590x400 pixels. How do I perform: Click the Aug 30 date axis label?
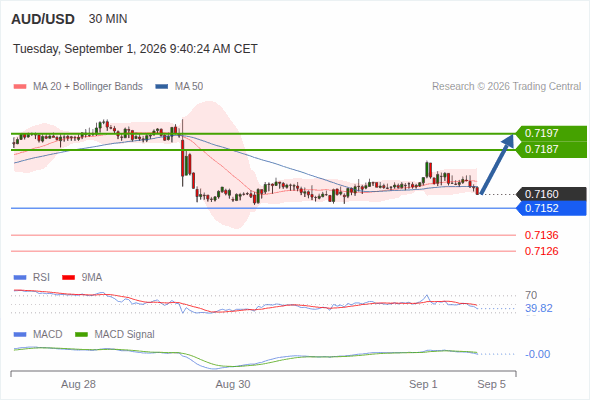tap(233, 384)
